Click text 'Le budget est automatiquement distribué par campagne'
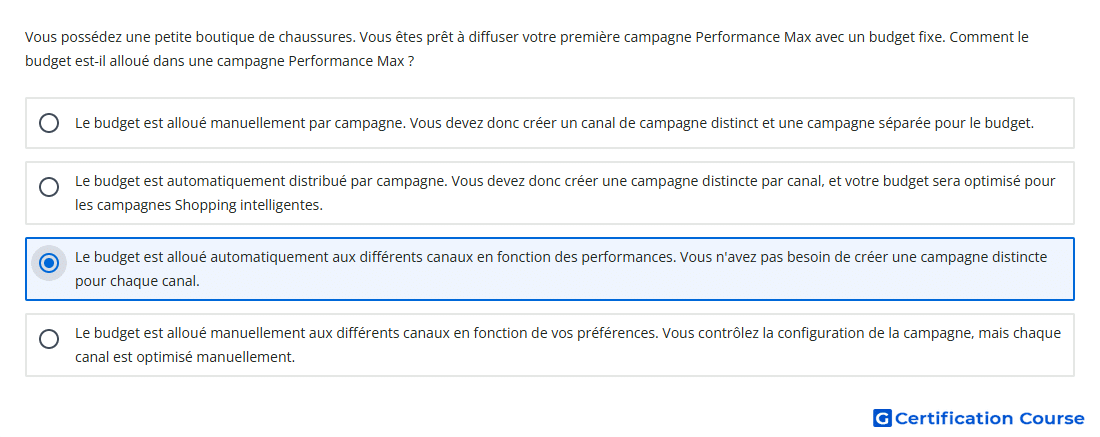This screenshot has height=437, width=1100. (x=260, y=181)
